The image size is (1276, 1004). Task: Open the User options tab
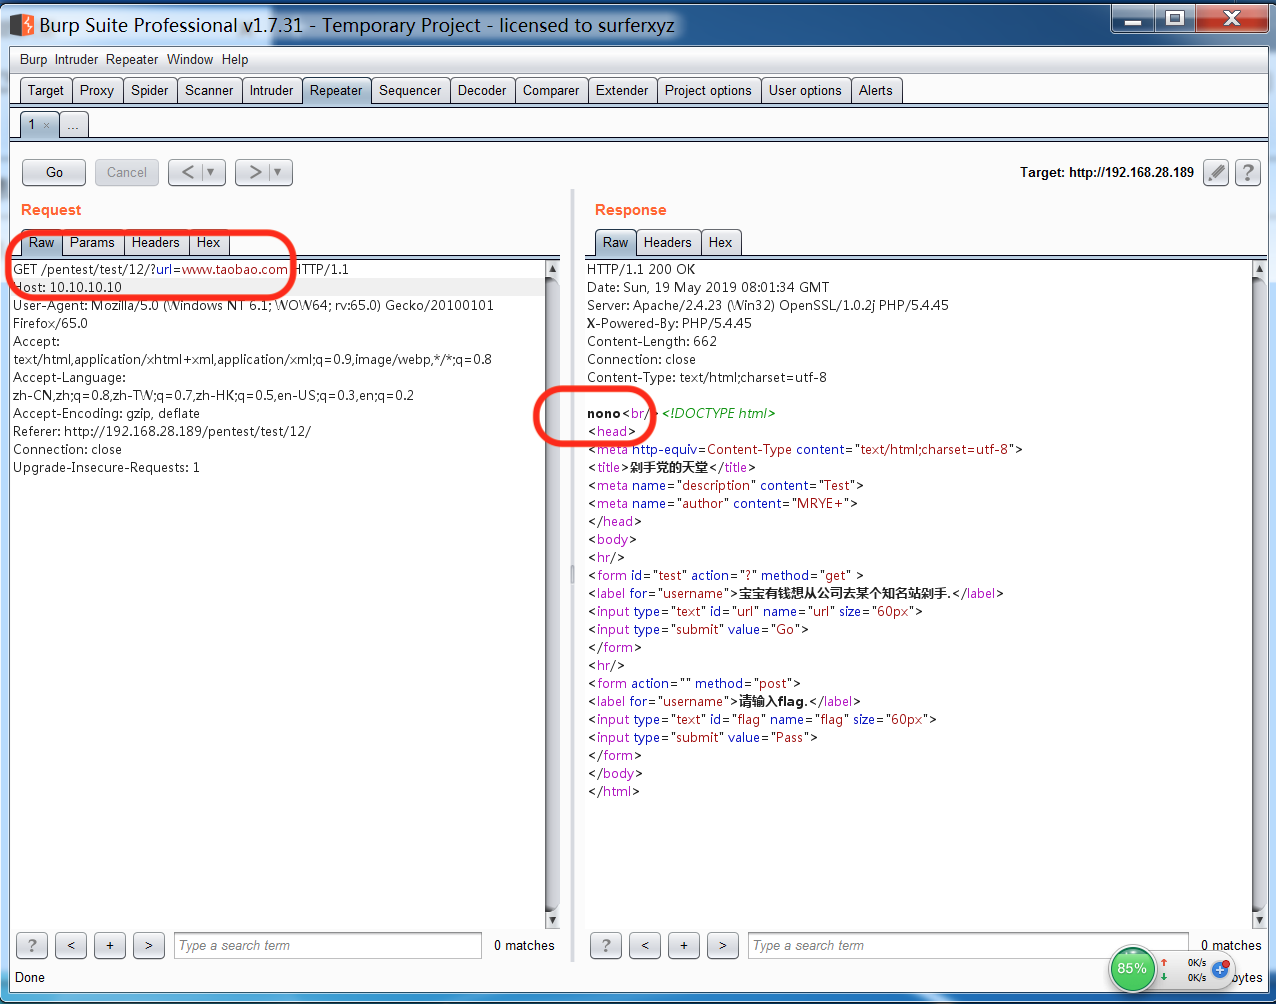click(x=805, y=90)
